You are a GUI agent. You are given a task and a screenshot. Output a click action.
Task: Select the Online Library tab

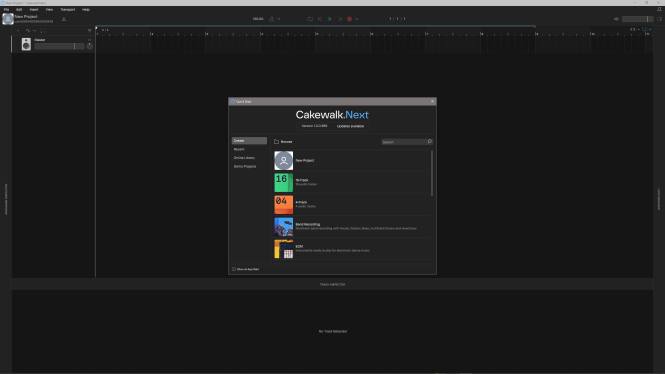coord(244,158)
